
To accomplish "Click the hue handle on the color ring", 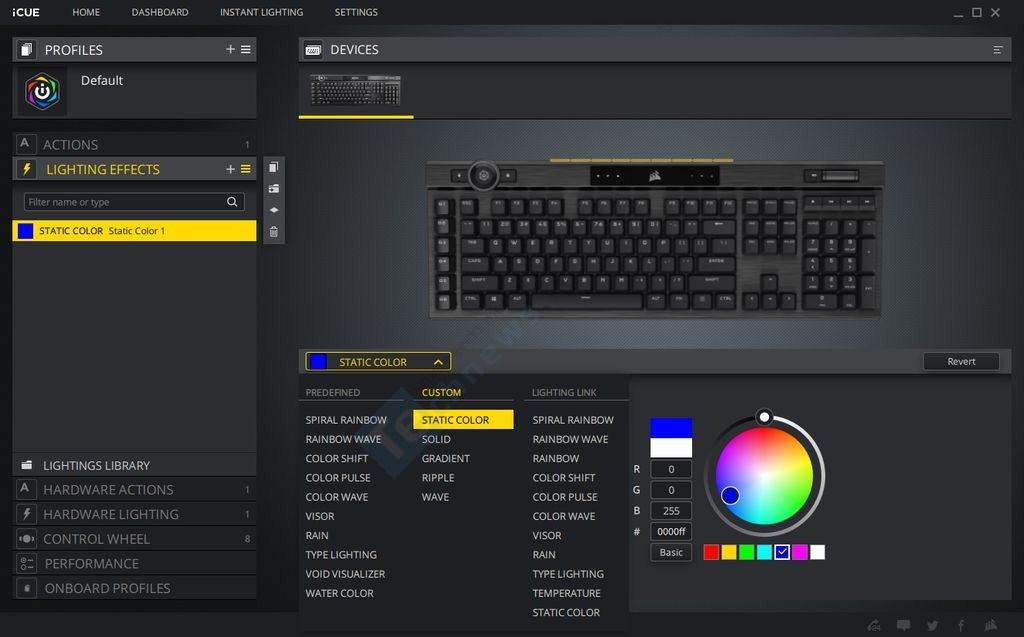I will coord(764,417).
